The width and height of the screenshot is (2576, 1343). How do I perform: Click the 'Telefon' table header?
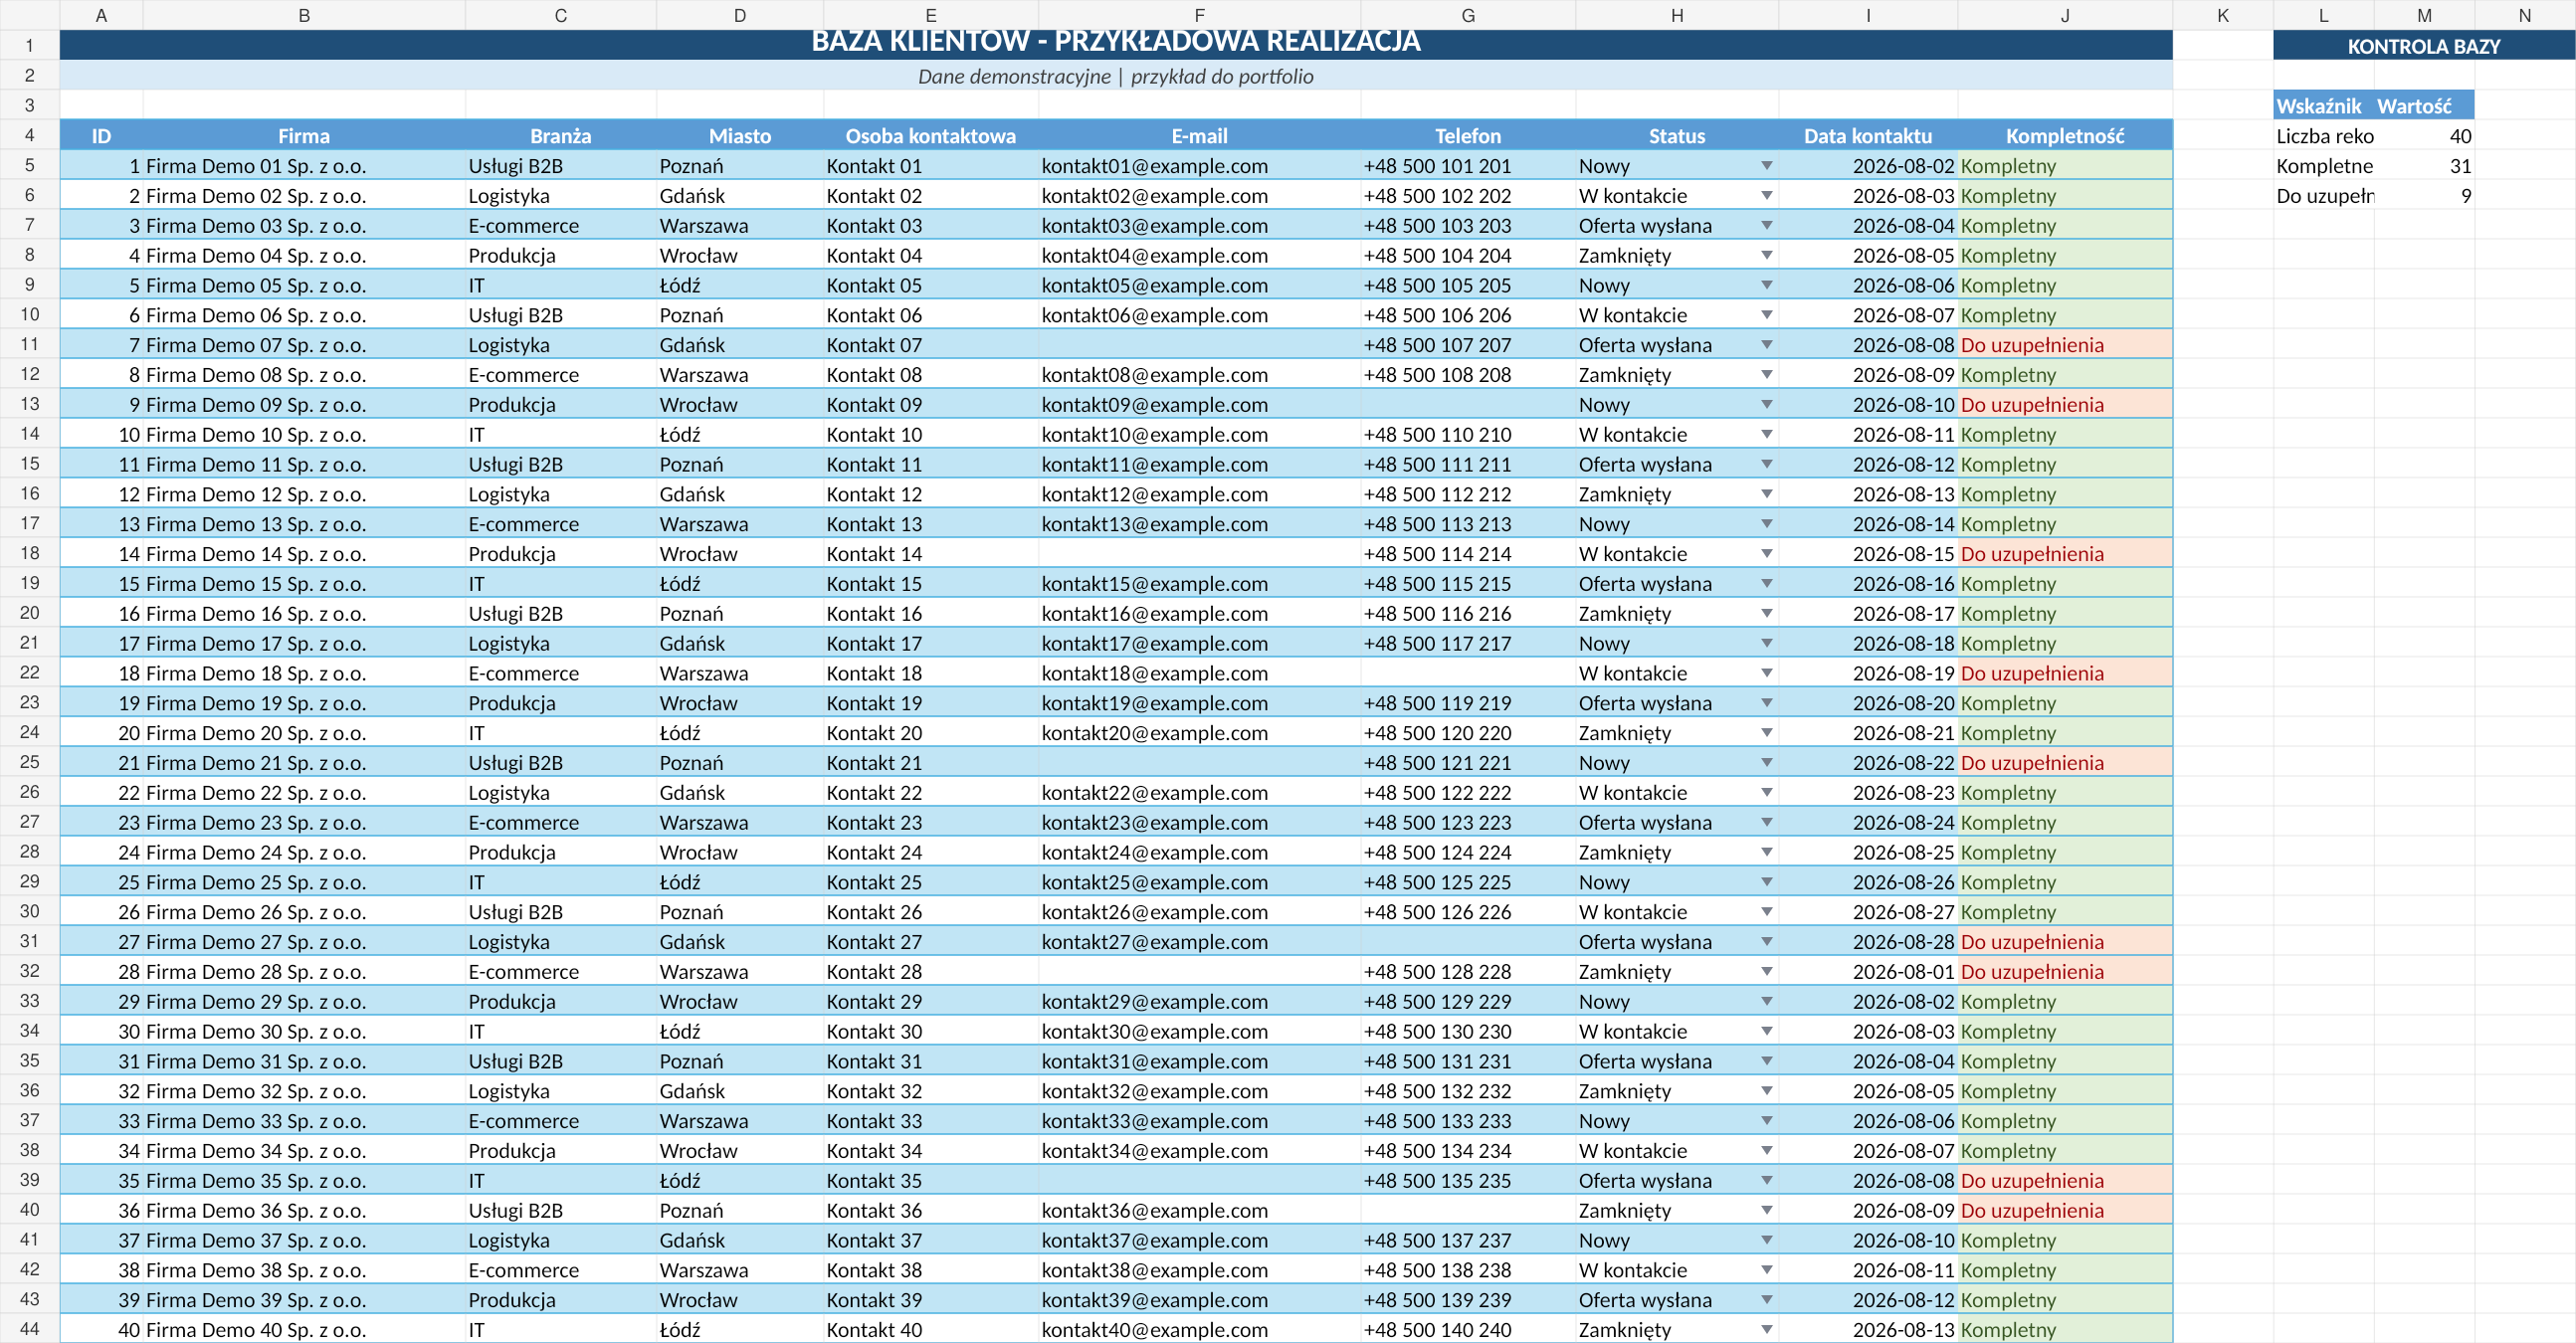[x=1468, y=136]
